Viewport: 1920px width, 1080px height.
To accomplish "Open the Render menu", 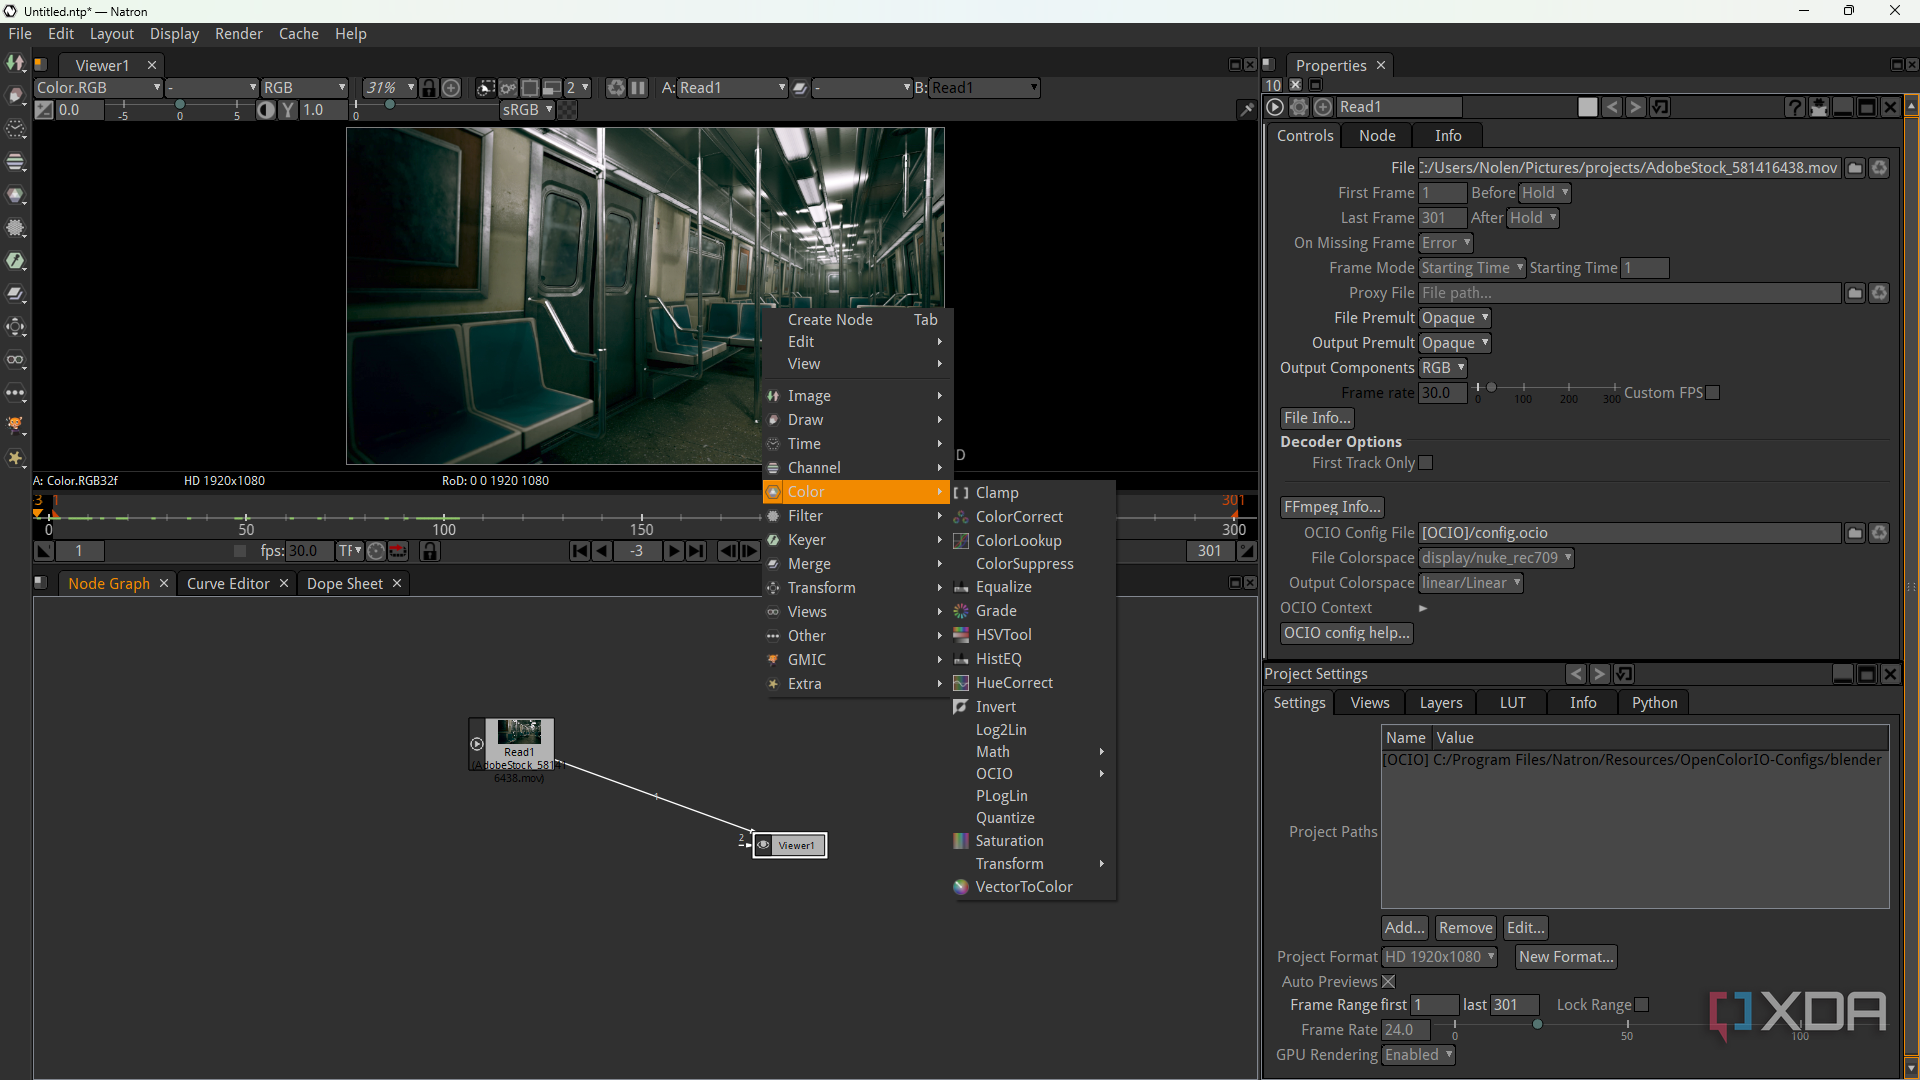I will click(x=239, y=34).
